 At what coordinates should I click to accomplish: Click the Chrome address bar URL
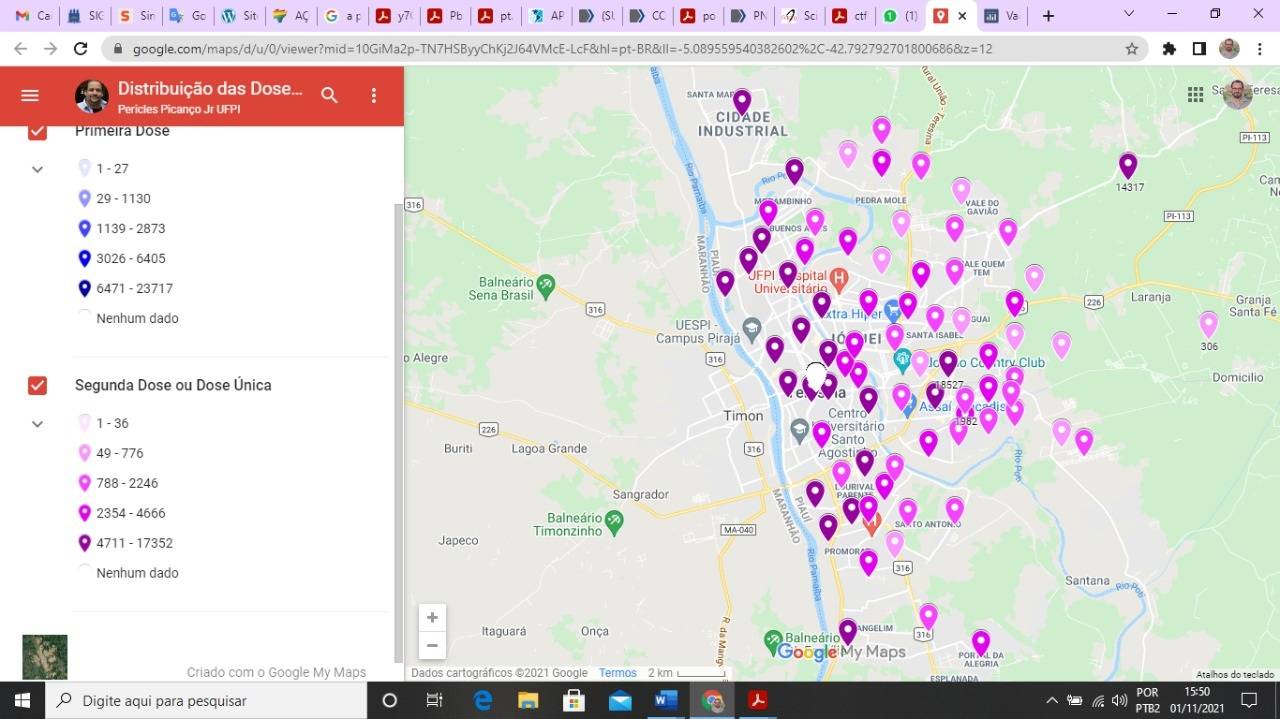pyautogui.click(x=562, y=48)
